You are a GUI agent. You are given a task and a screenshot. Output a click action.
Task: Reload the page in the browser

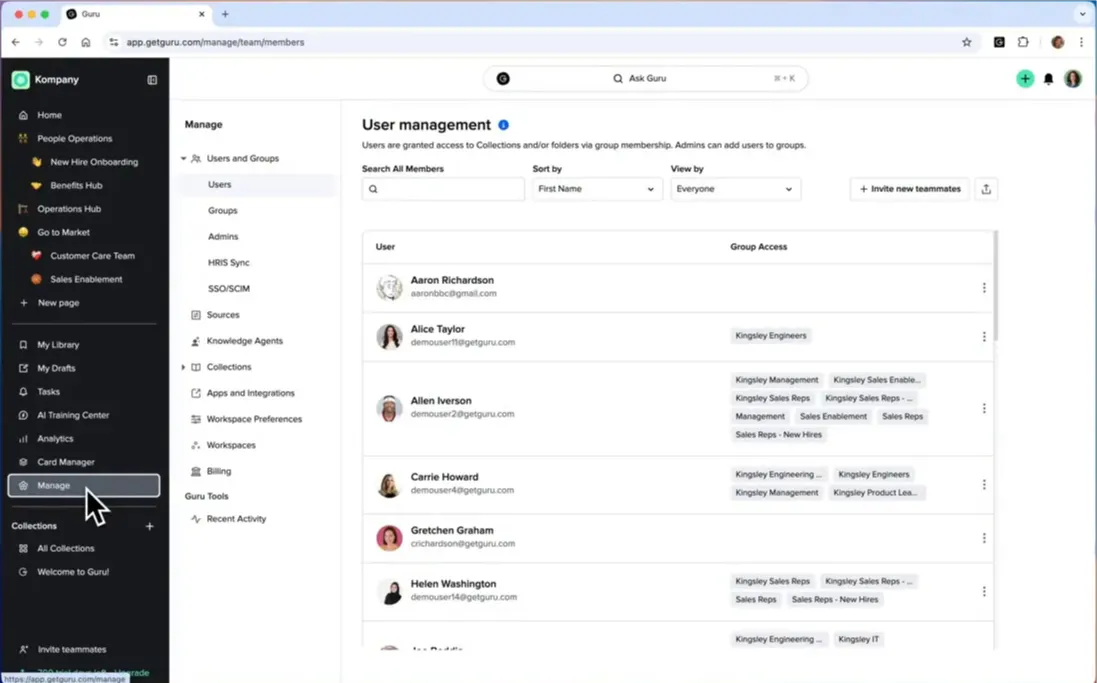pyautogui.click(x=62, y=42)
